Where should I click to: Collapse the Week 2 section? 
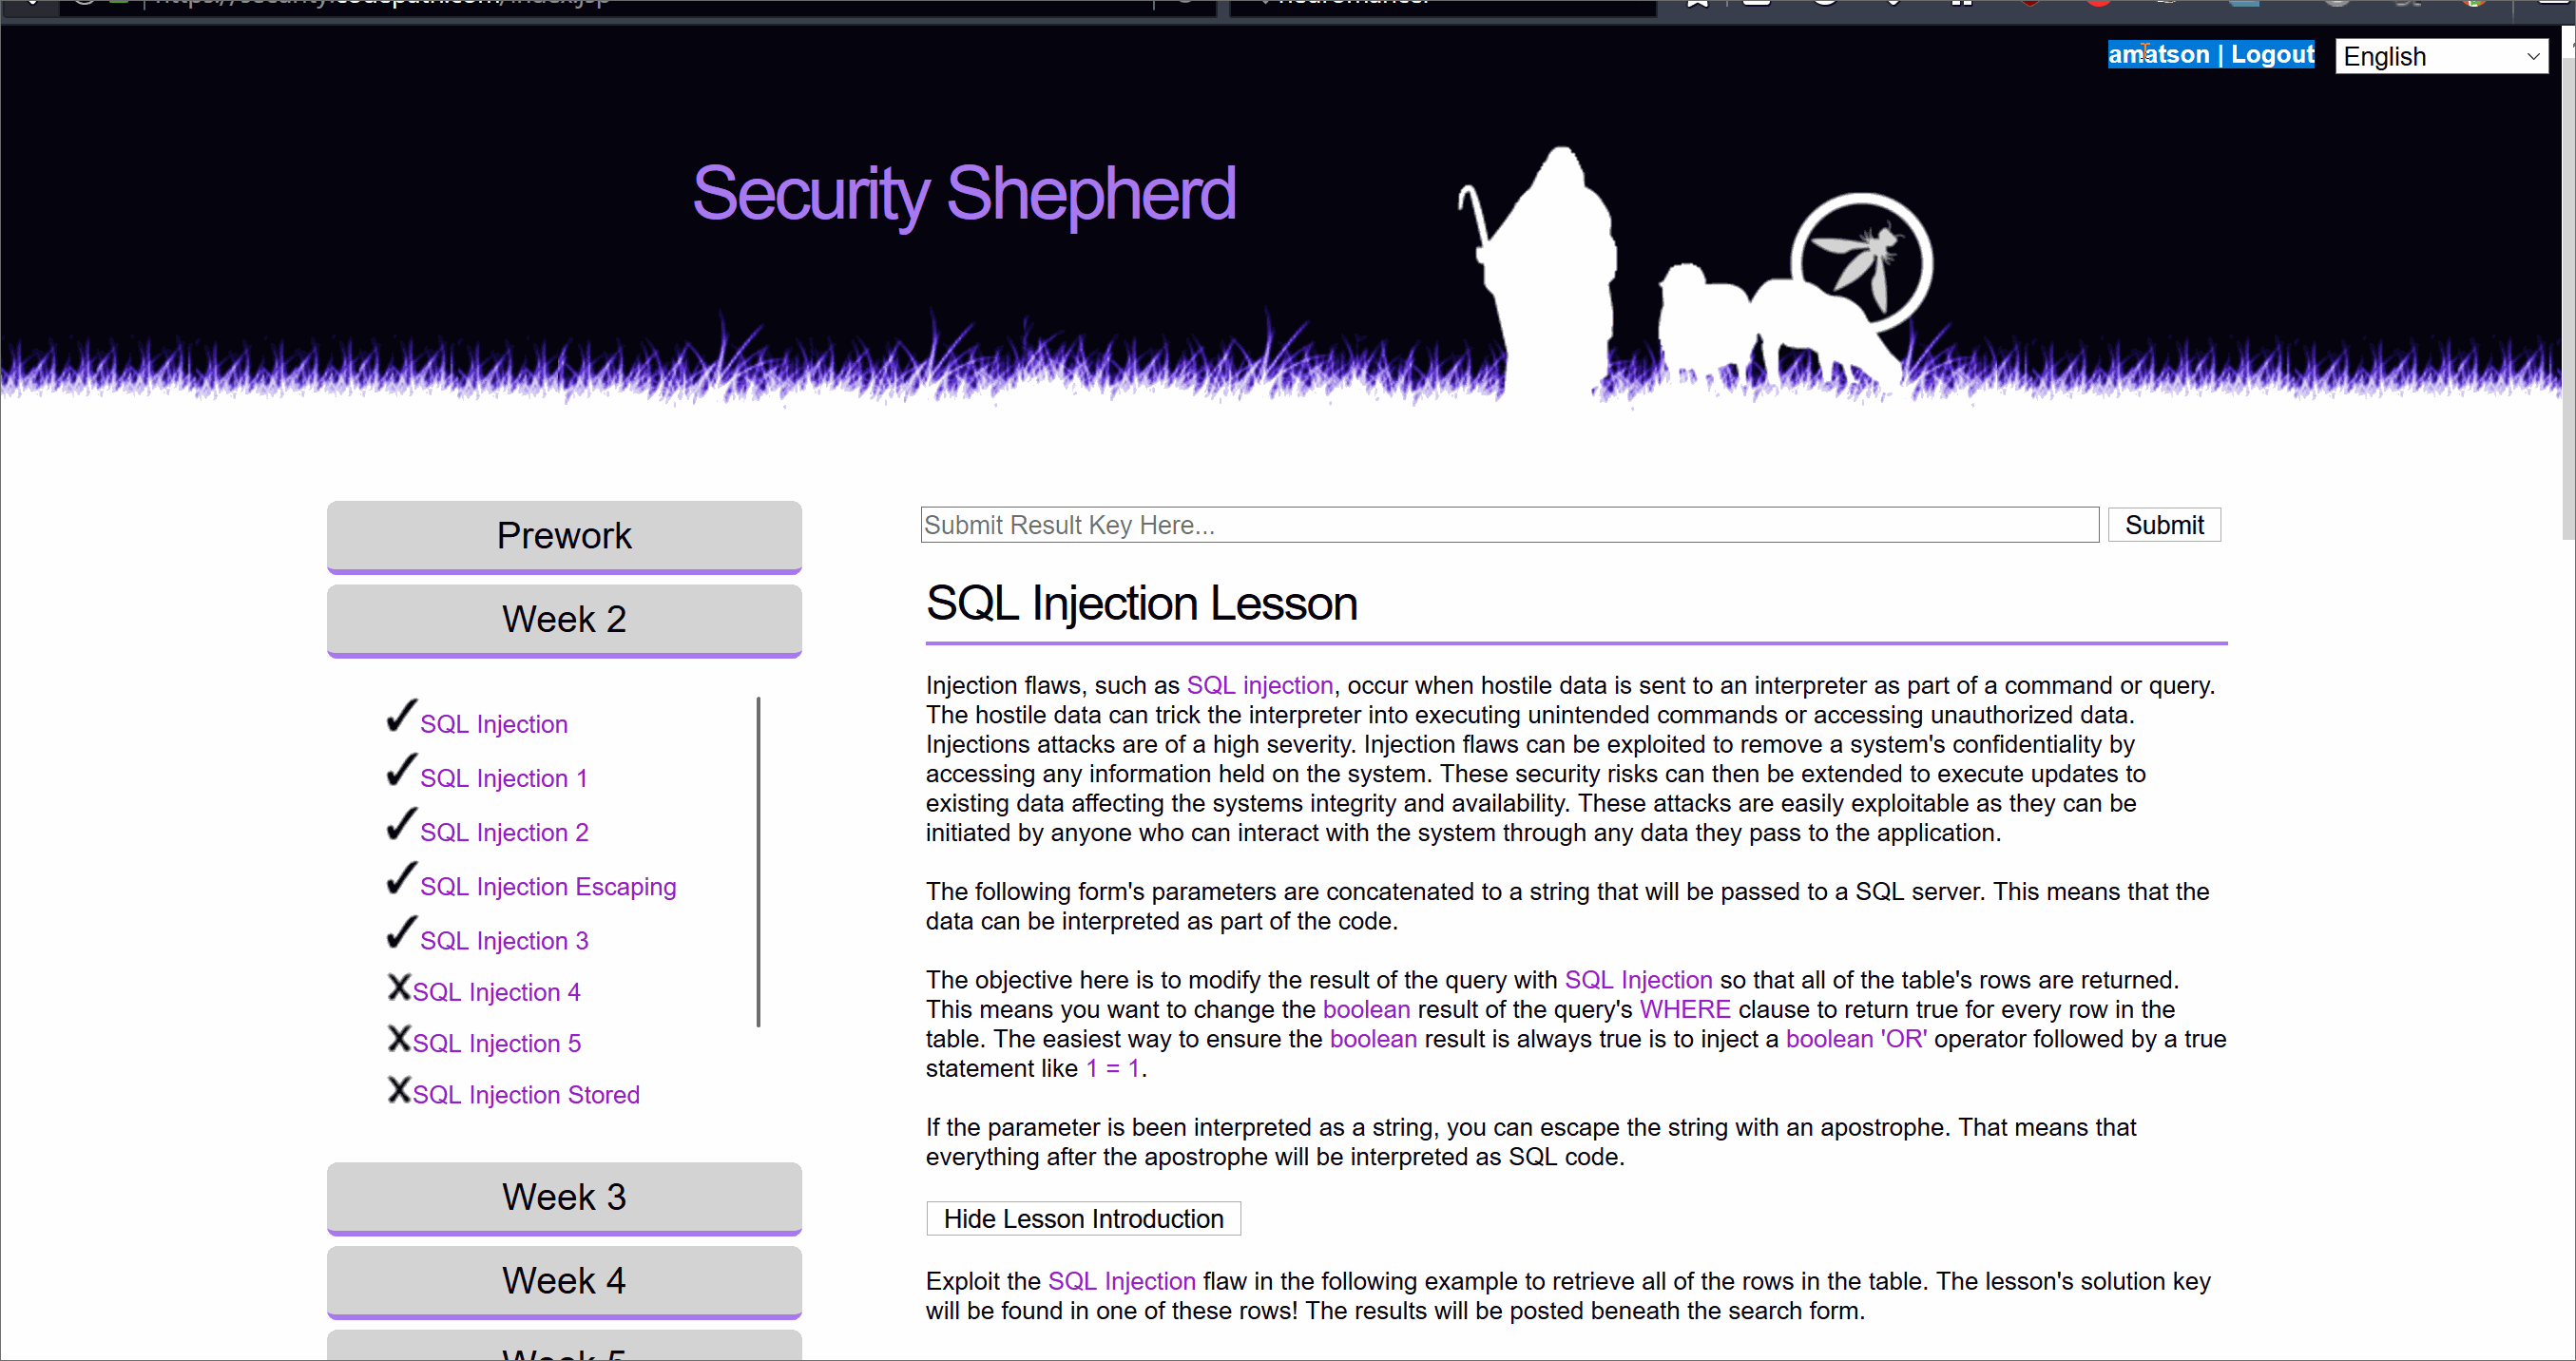[x=562, y=619]
